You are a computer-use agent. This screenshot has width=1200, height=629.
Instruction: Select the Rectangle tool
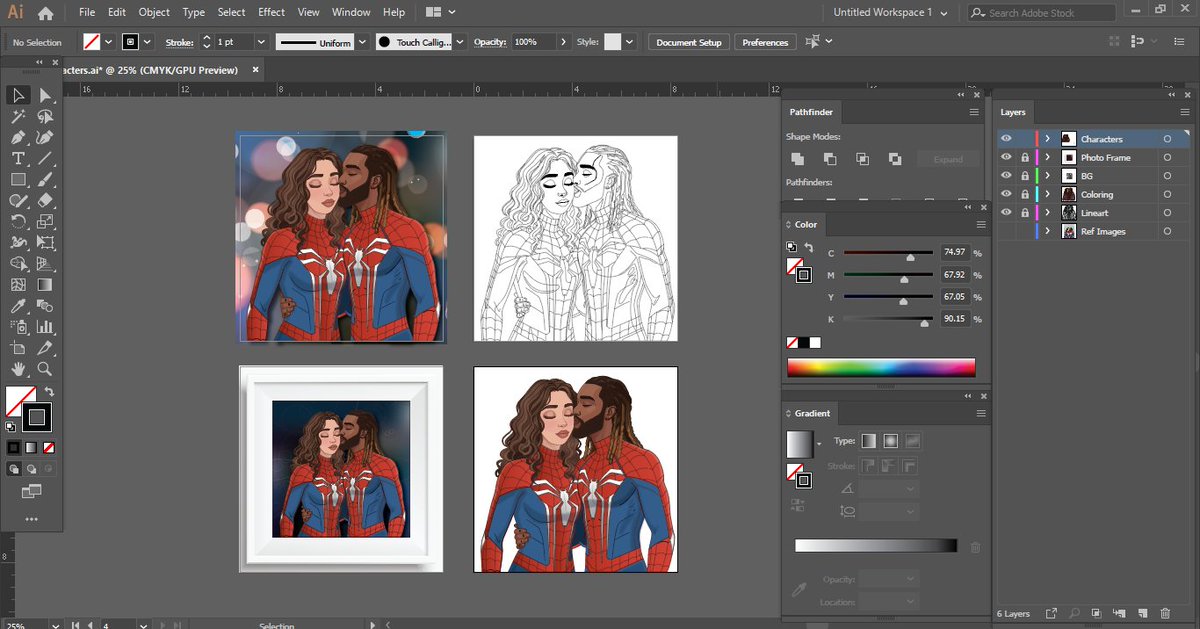click(x=18, y=180)
